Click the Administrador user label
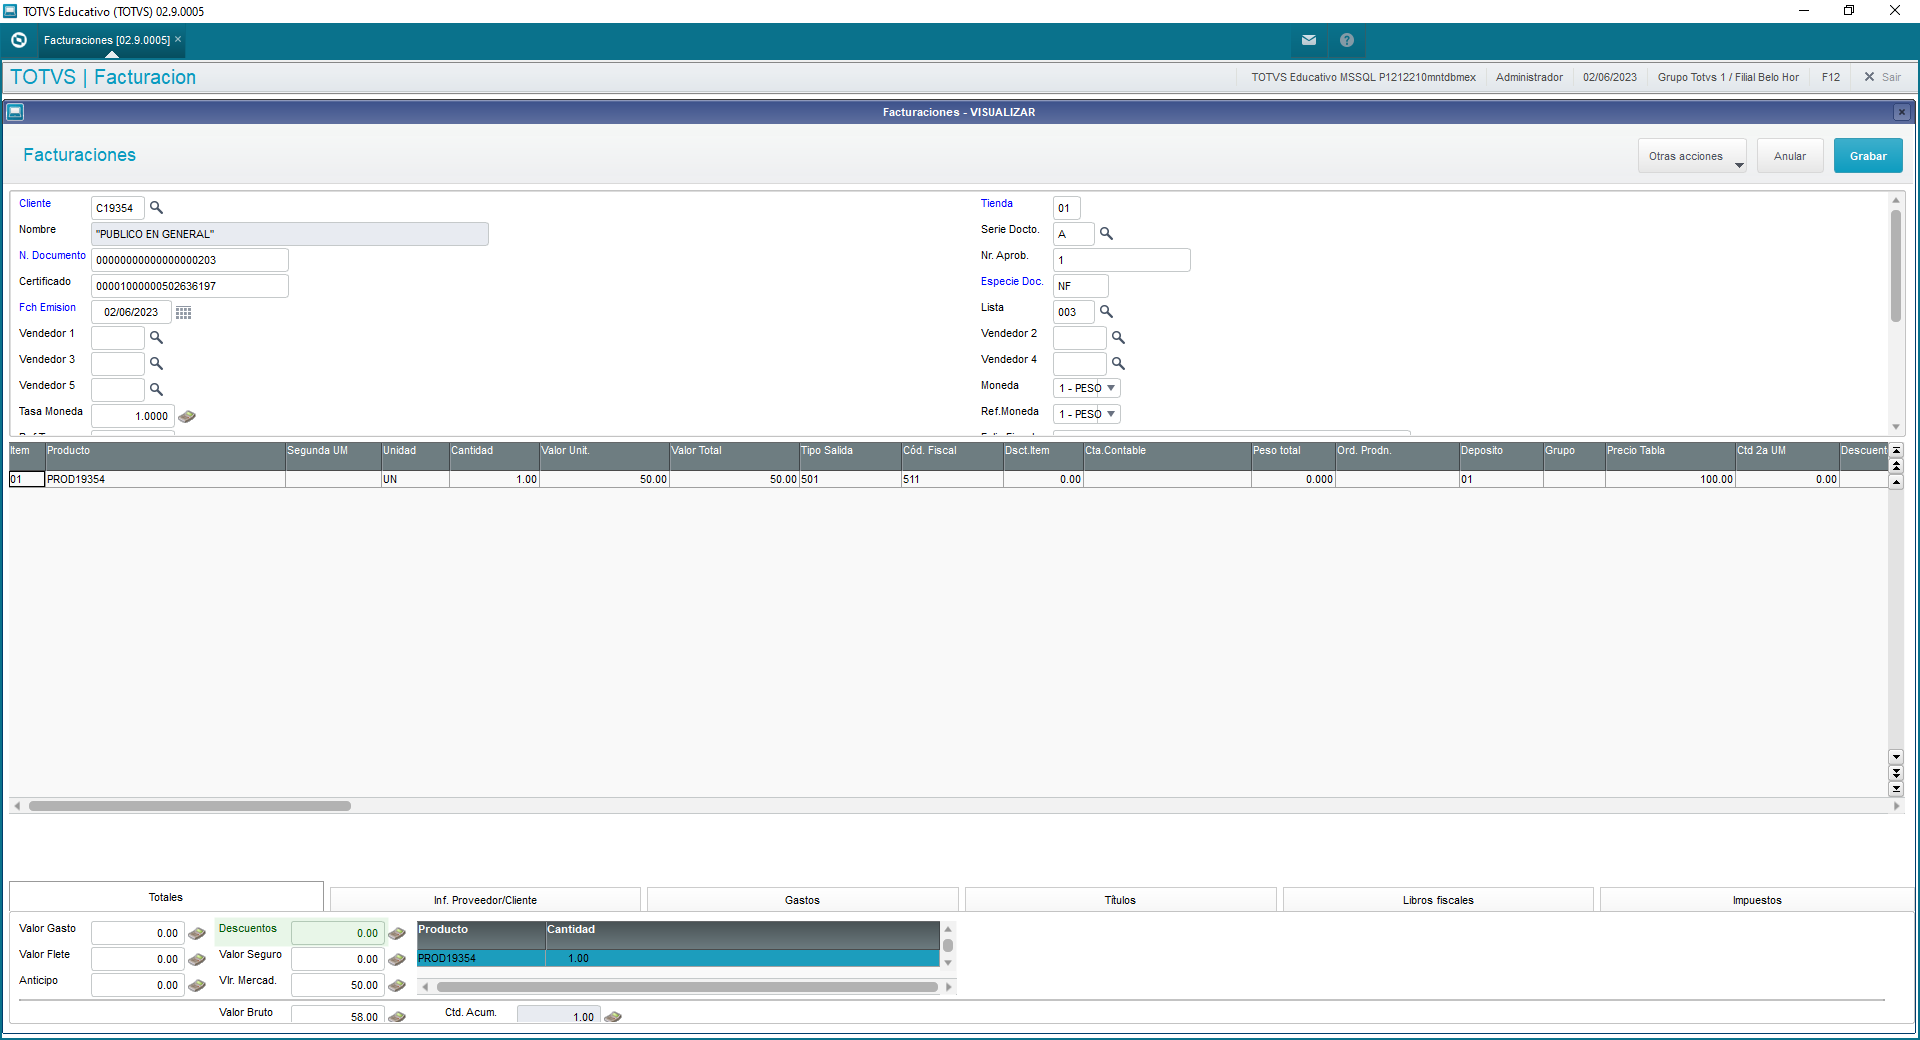Image resolution: width=1920 pixels, height=1040 pixels. click(1529, 77)
